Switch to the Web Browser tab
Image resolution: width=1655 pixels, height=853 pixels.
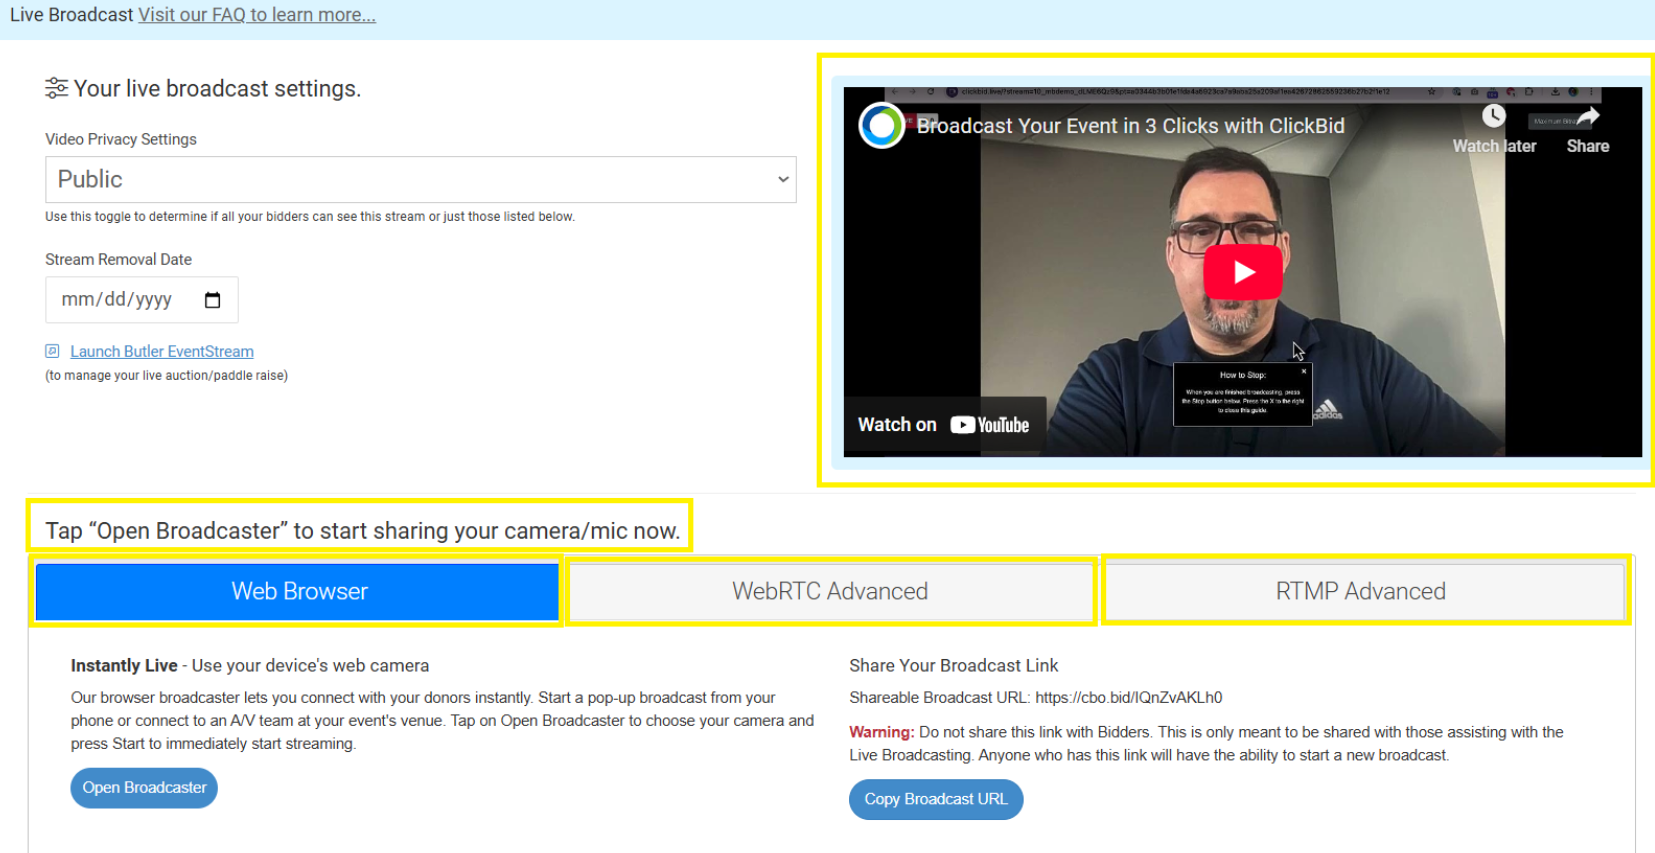[298, 592]
